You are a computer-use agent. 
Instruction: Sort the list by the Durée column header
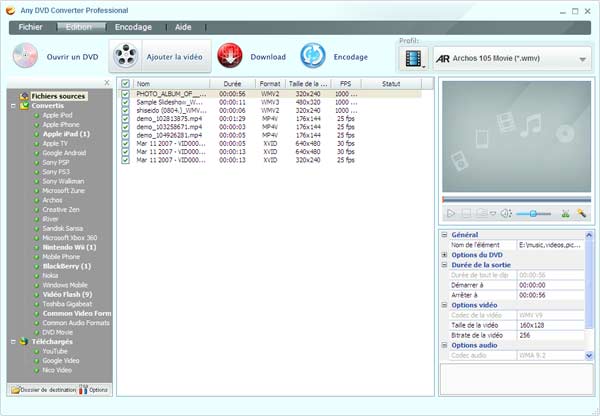(x=232, y=83)
